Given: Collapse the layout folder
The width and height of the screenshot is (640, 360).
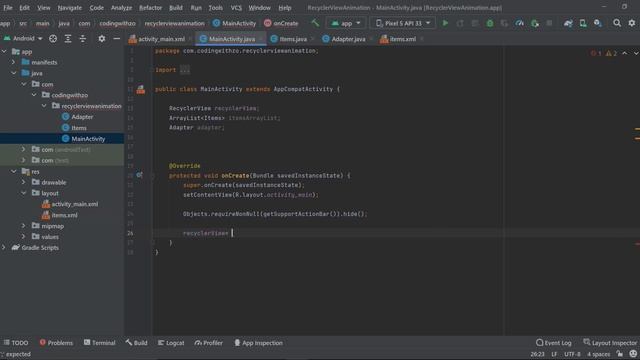Looking at the screenshot, I should coord(23,193).
